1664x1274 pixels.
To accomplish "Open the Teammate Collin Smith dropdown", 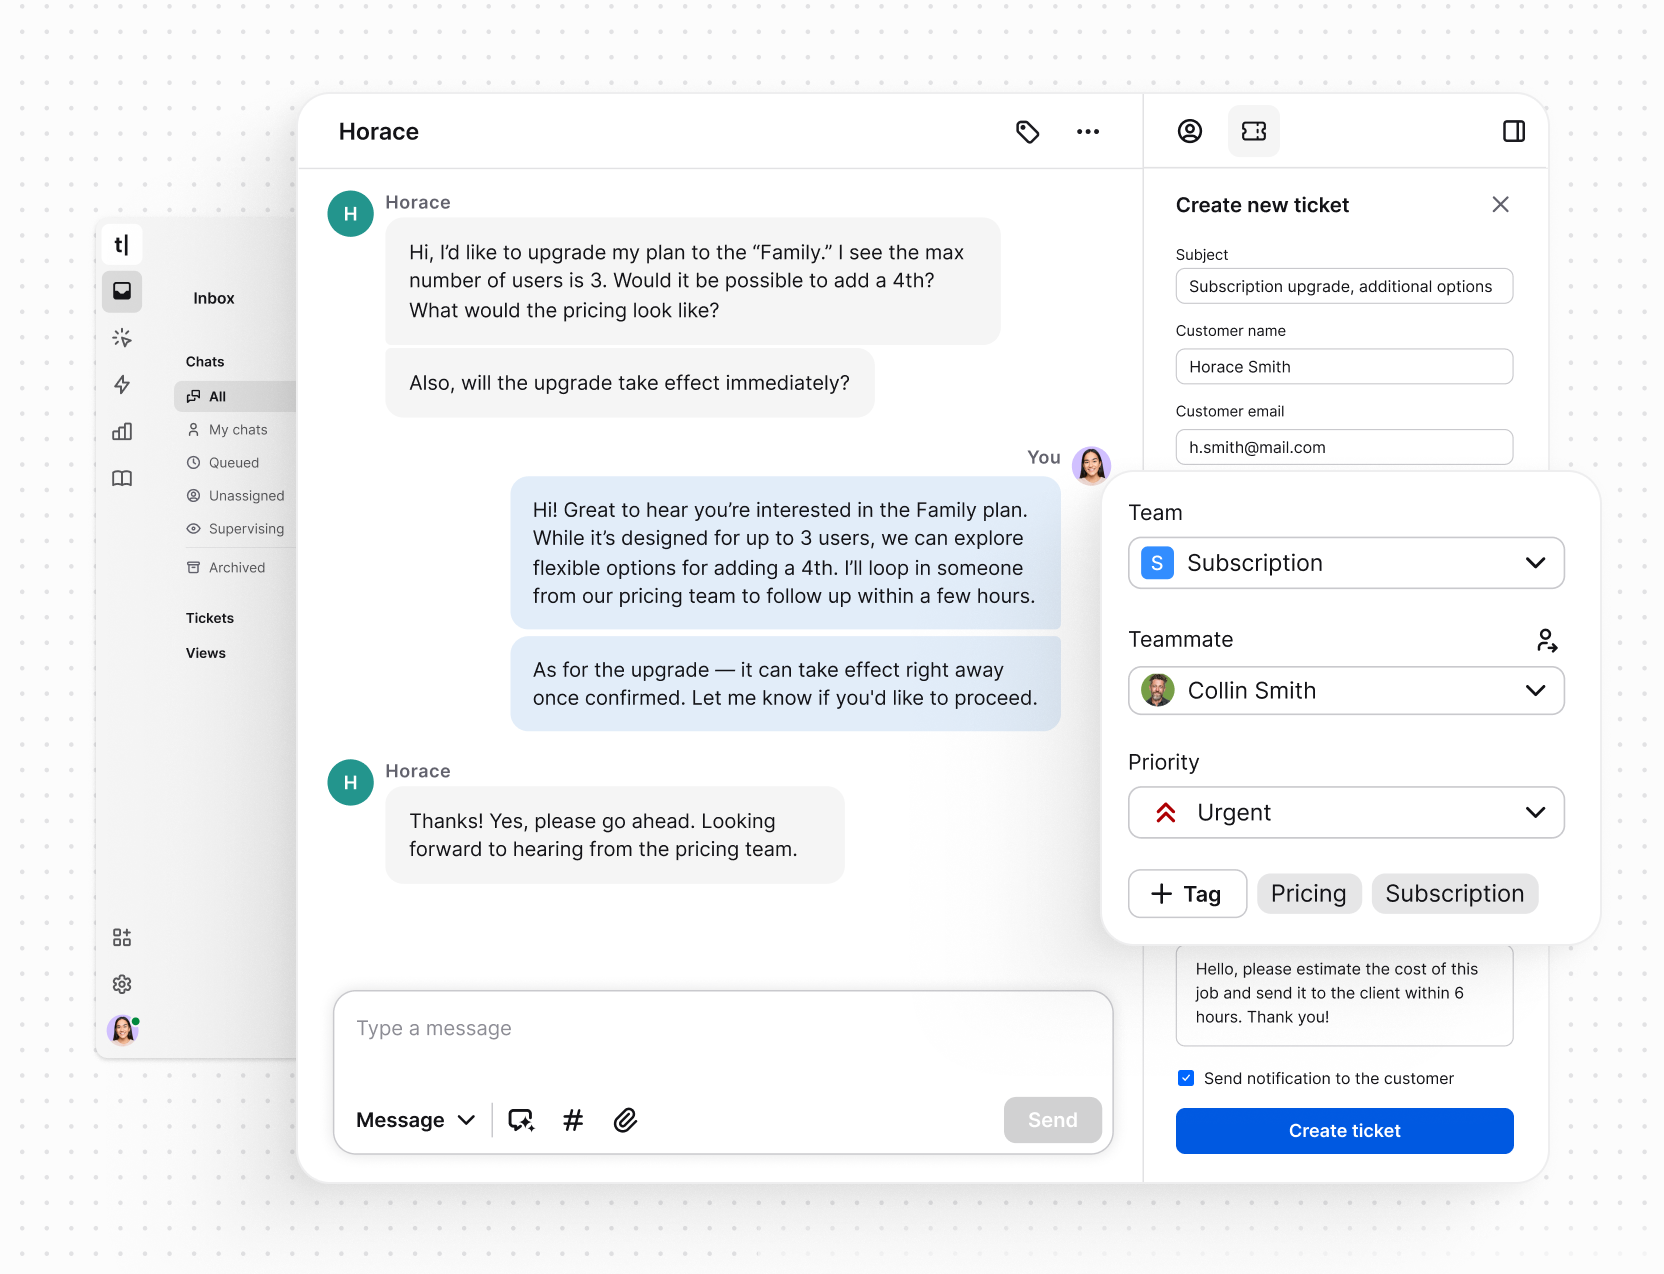I will [x=1346, y=691].
